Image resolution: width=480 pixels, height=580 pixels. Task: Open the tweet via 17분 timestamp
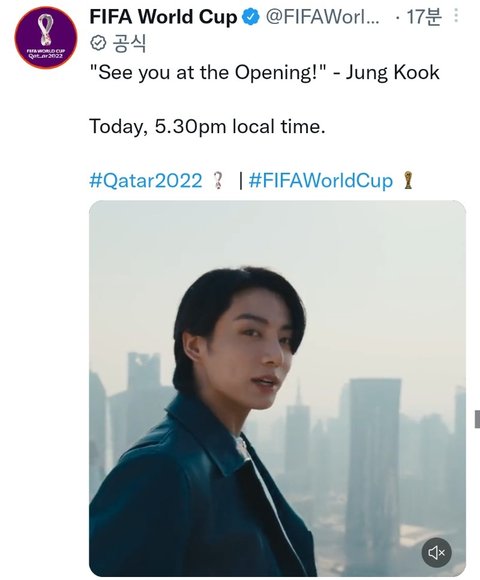point(423,17)
